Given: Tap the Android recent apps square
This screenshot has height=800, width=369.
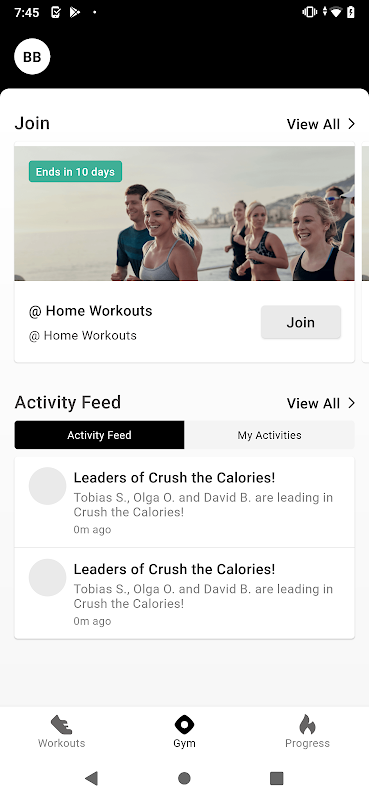Looking at the screenshot, I should [277, 778].
